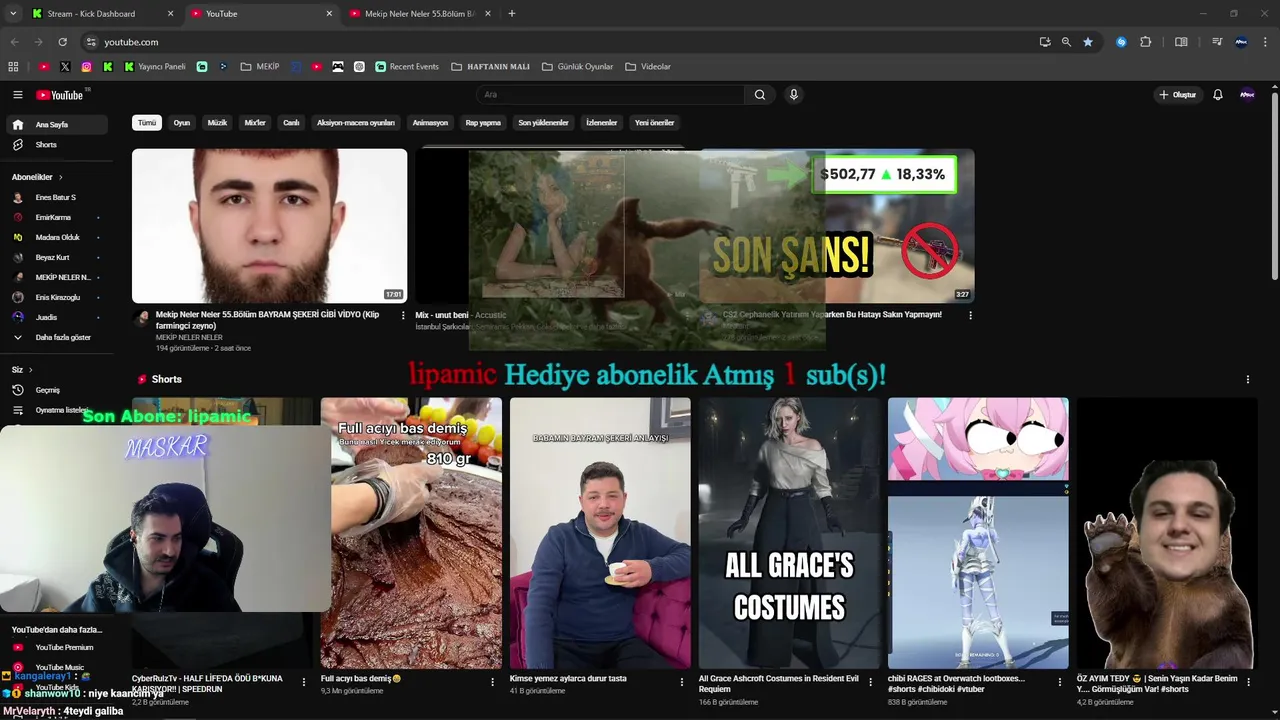Open the Shazam extension icon
Image resolution: width=1280 pixels, height=720 pixels.
pos(1121,42)
